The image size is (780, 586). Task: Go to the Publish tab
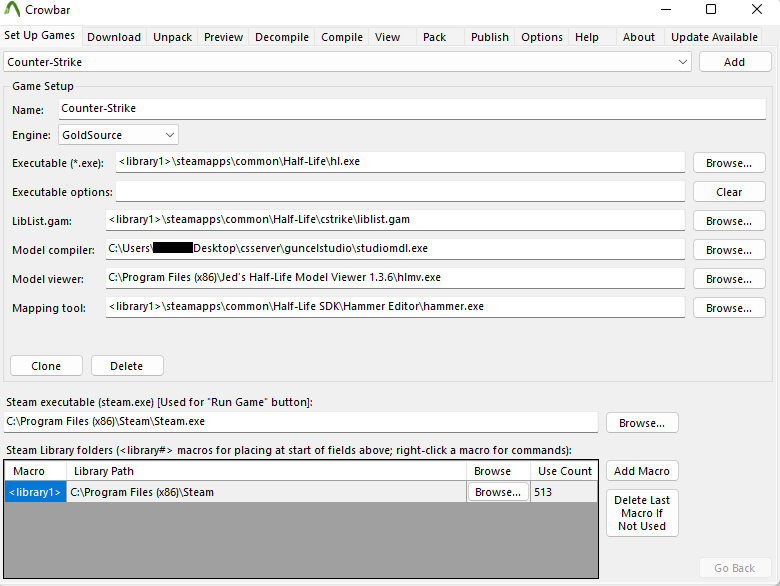[x=489, y=37]
